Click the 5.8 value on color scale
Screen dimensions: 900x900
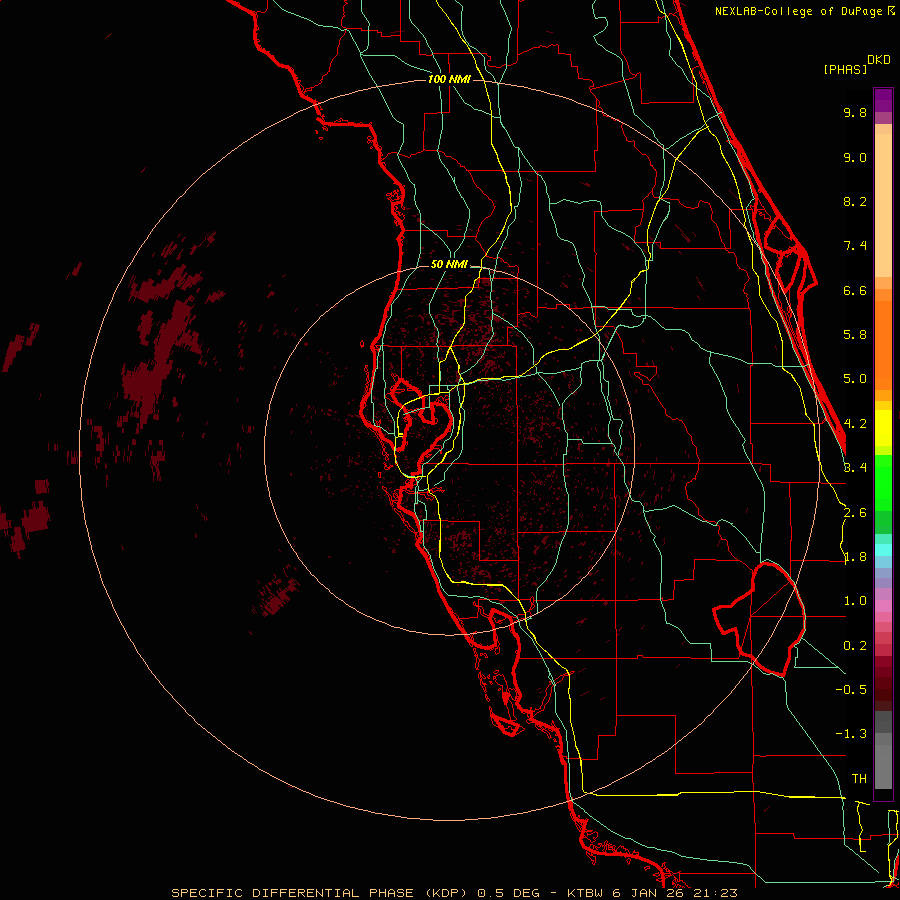[x=855, y=335]
